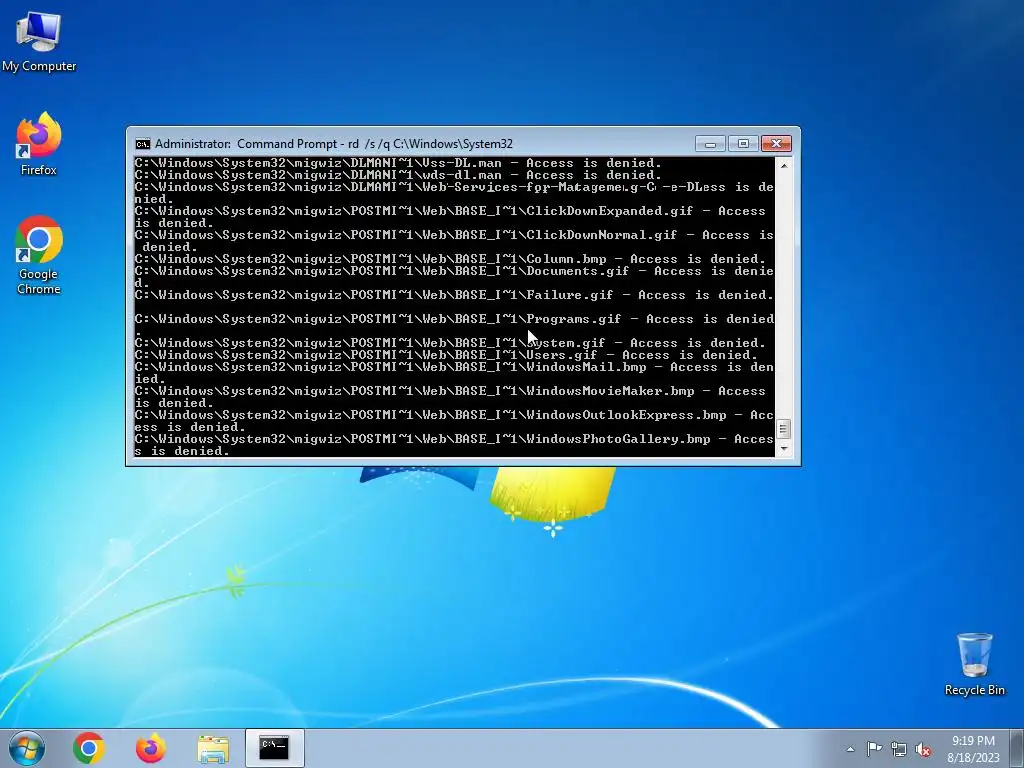Select the Google Chrome desktop shortcut
This screenshot has width=1024, height=768.
click(x=39, y=255)
